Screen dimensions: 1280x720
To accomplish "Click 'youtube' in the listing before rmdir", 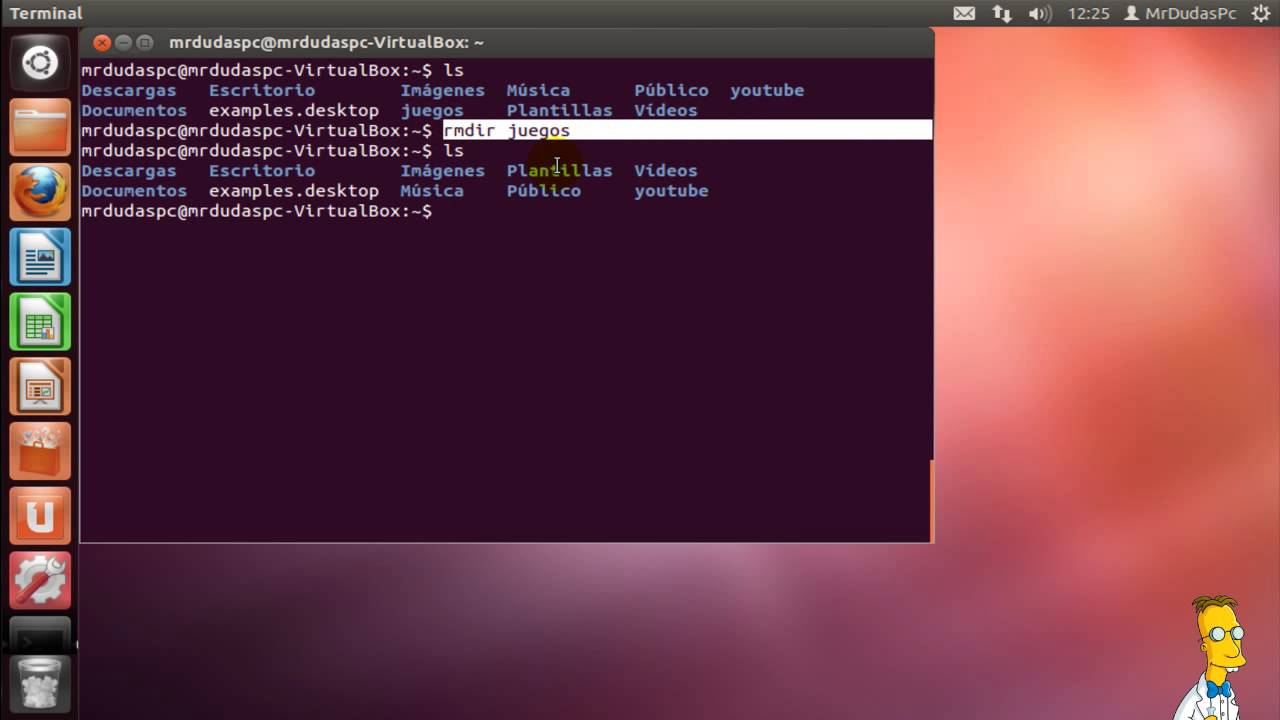I will 767,90.
